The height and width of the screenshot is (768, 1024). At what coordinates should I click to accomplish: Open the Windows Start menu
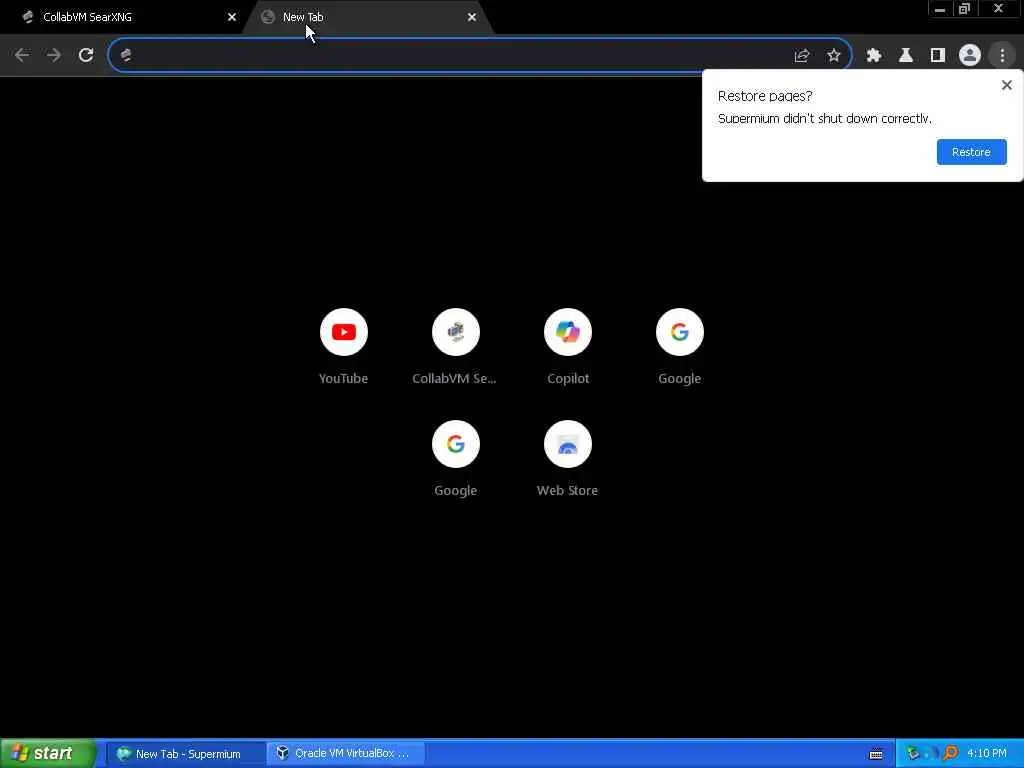[x=47, y=753]
